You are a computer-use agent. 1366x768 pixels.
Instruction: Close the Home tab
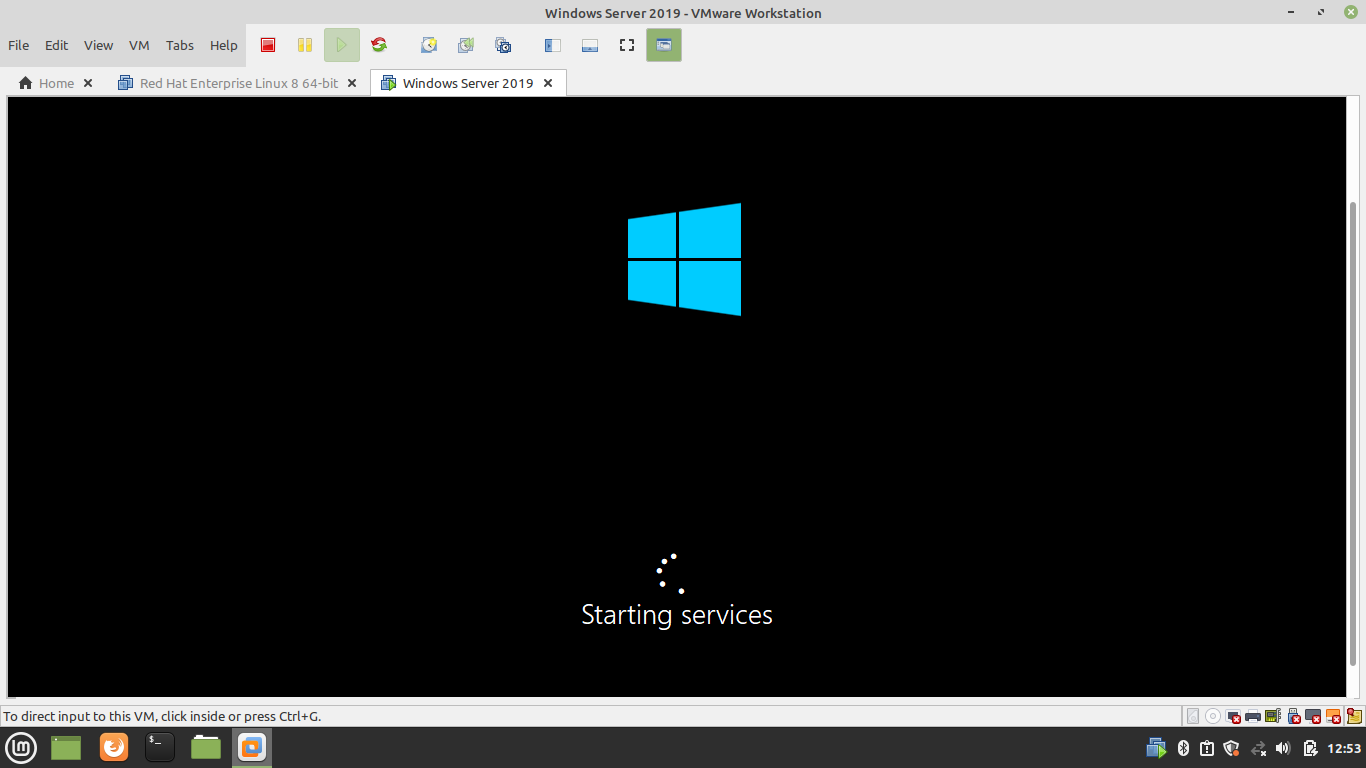tap(88, 83)
